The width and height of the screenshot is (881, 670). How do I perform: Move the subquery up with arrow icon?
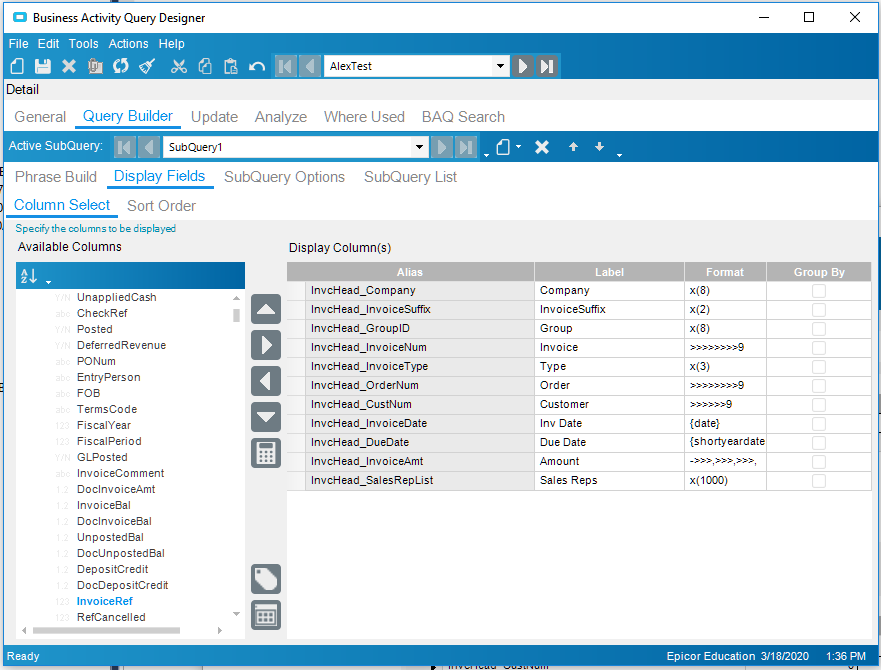pos(573,147)
